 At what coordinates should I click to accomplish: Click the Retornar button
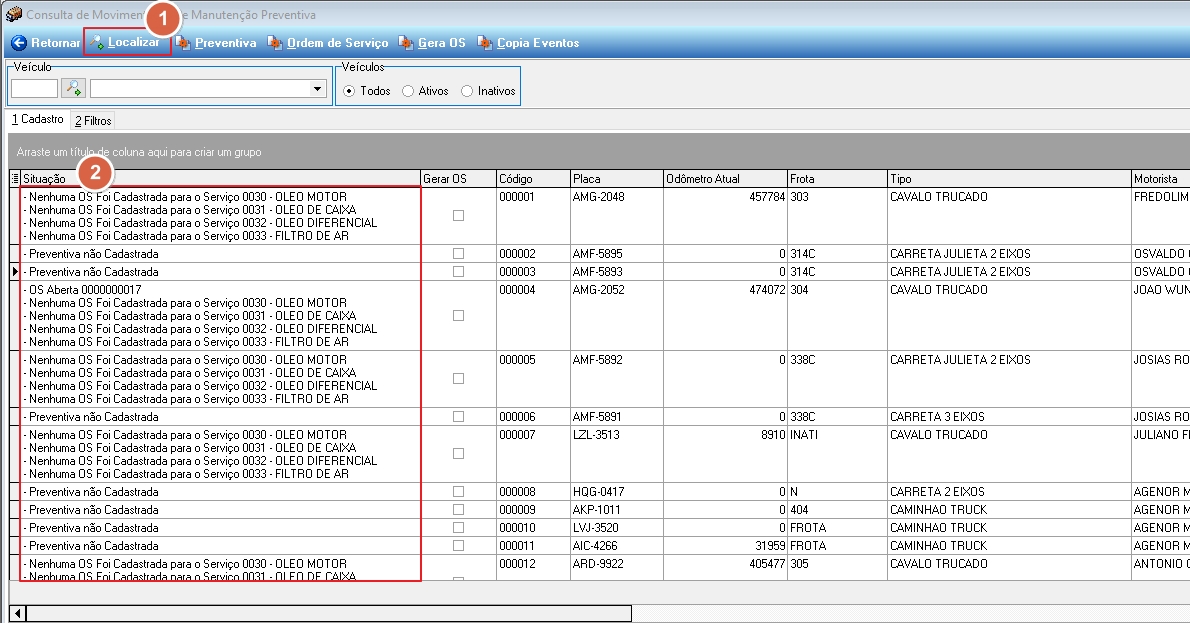tap(46, 42)
